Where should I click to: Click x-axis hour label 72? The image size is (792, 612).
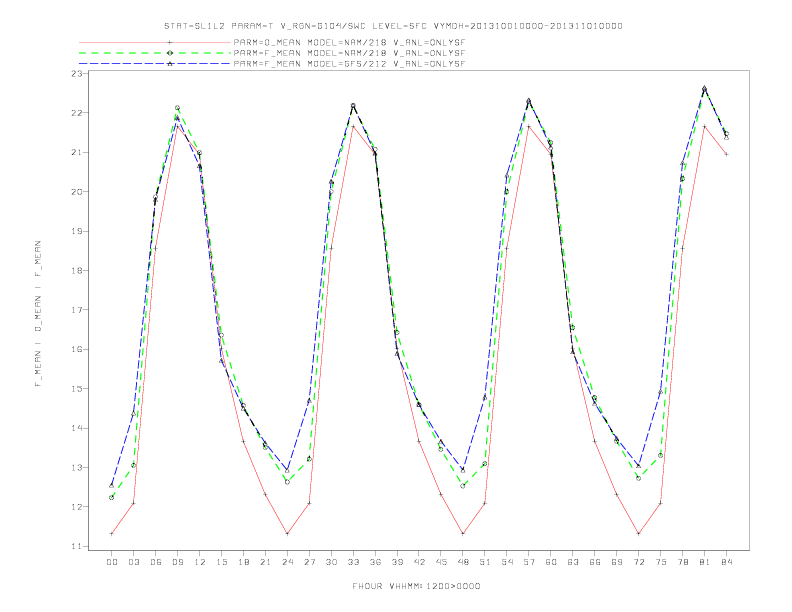coord(639,562)
